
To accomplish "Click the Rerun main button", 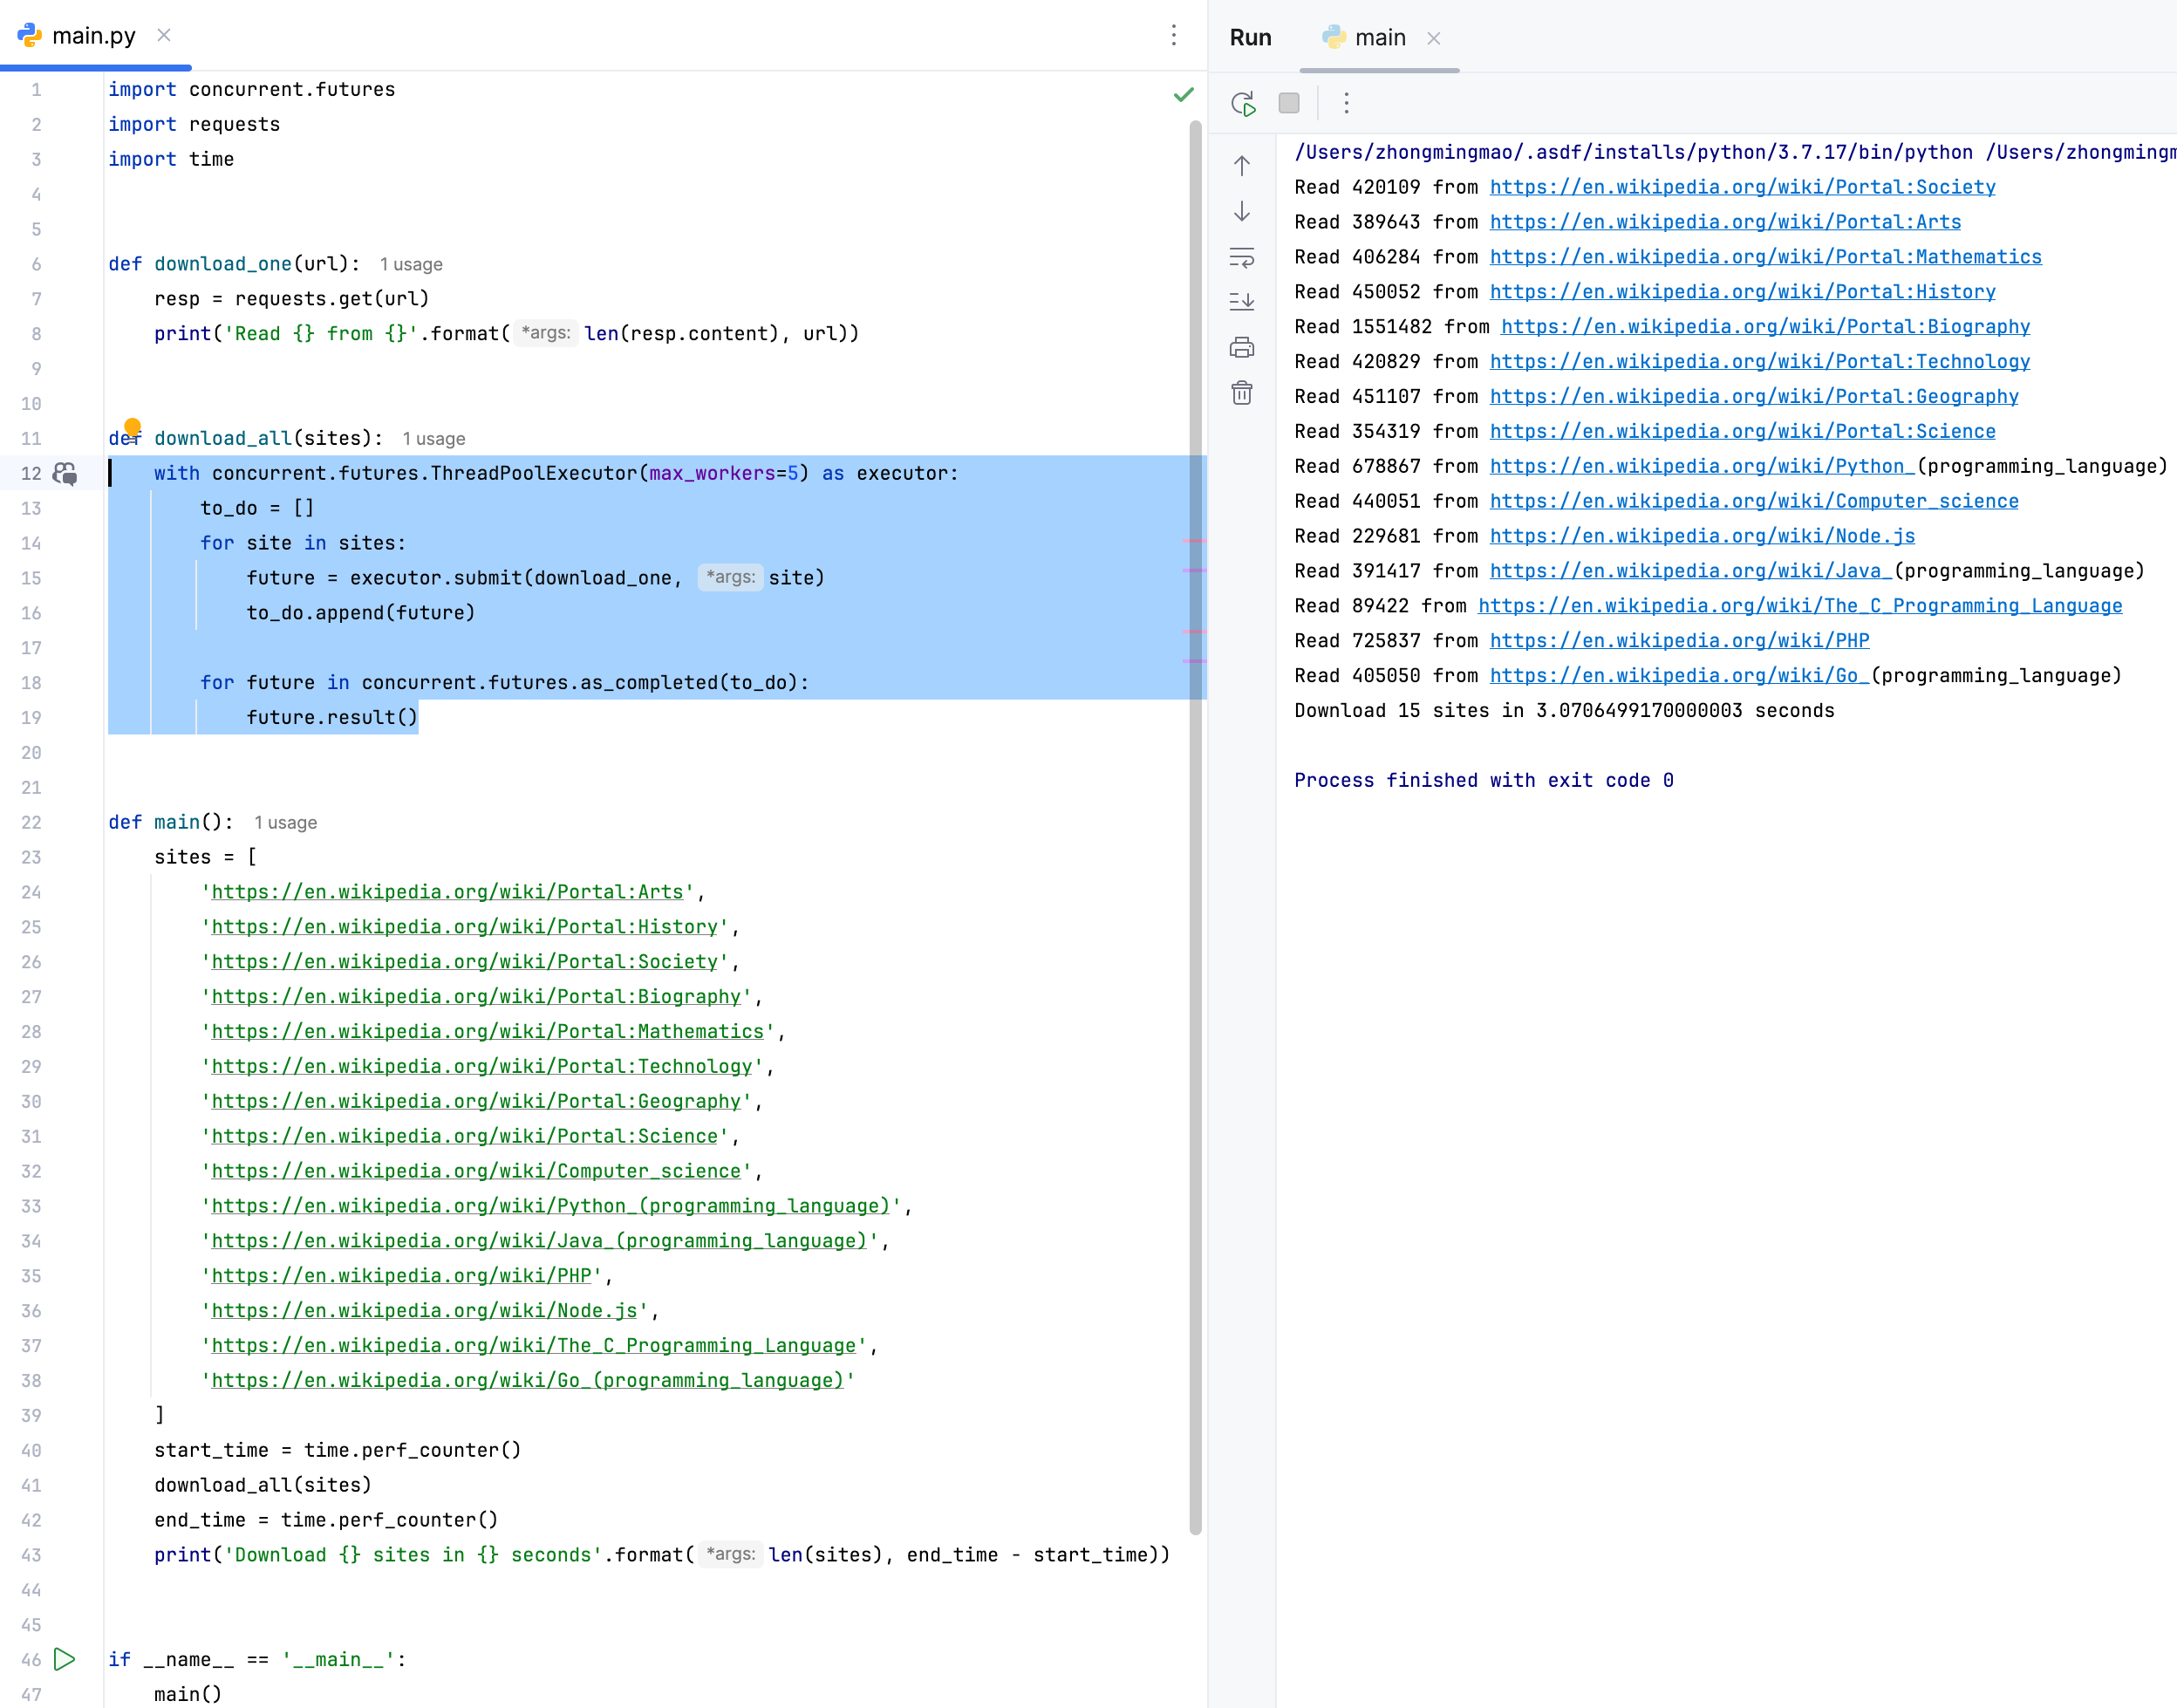I will (1243, 103).
